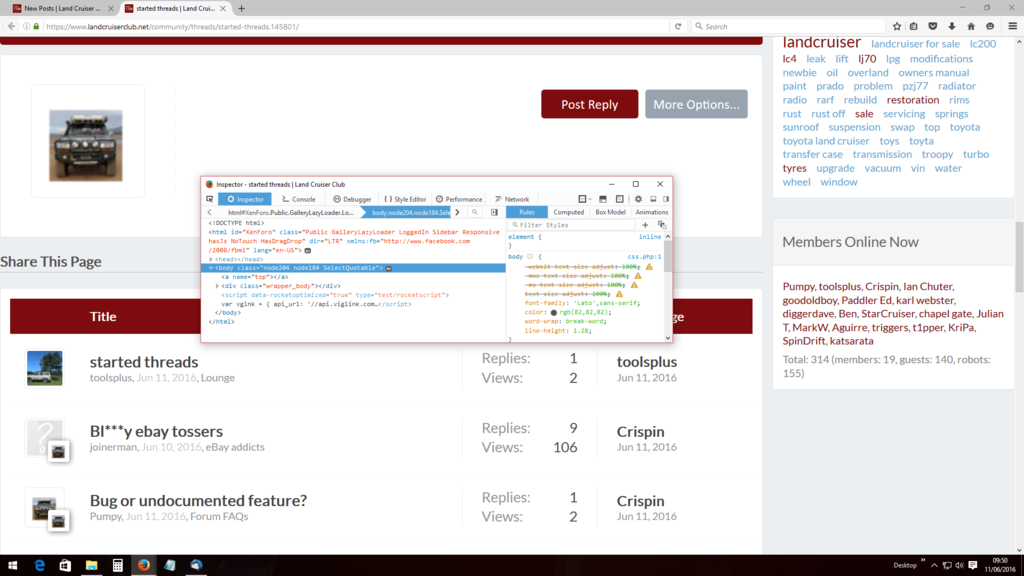This screenshot has width=1024, height=576.
Task: Open the Animations panel
Action: pyautogui.click(x=652, y=212)
